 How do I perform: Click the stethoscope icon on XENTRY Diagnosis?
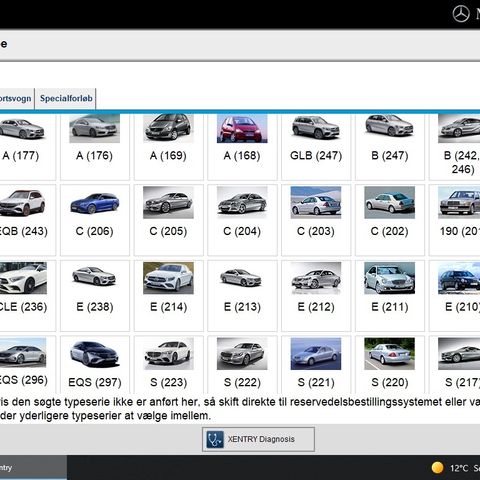coord(215,439)
